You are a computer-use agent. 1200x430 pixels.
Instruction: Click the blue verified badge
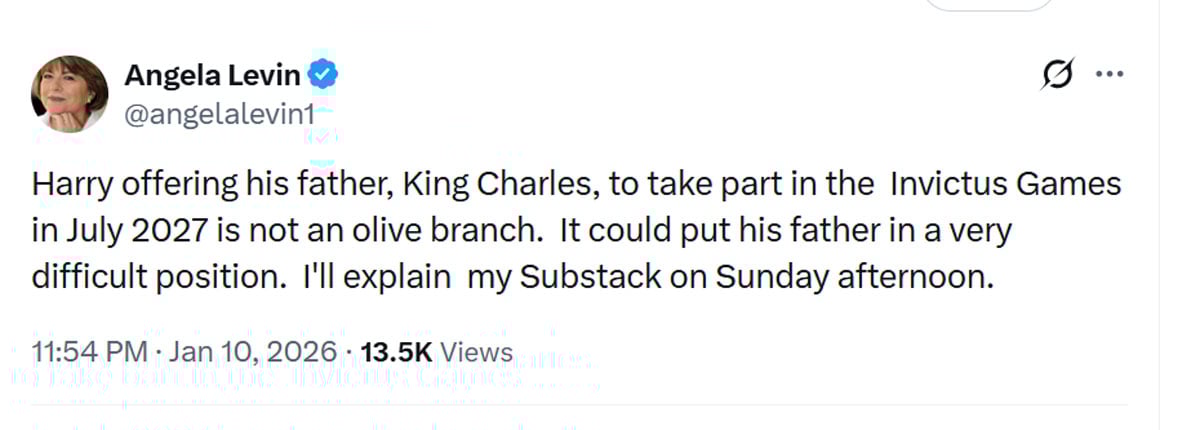(x=322, y=74)
